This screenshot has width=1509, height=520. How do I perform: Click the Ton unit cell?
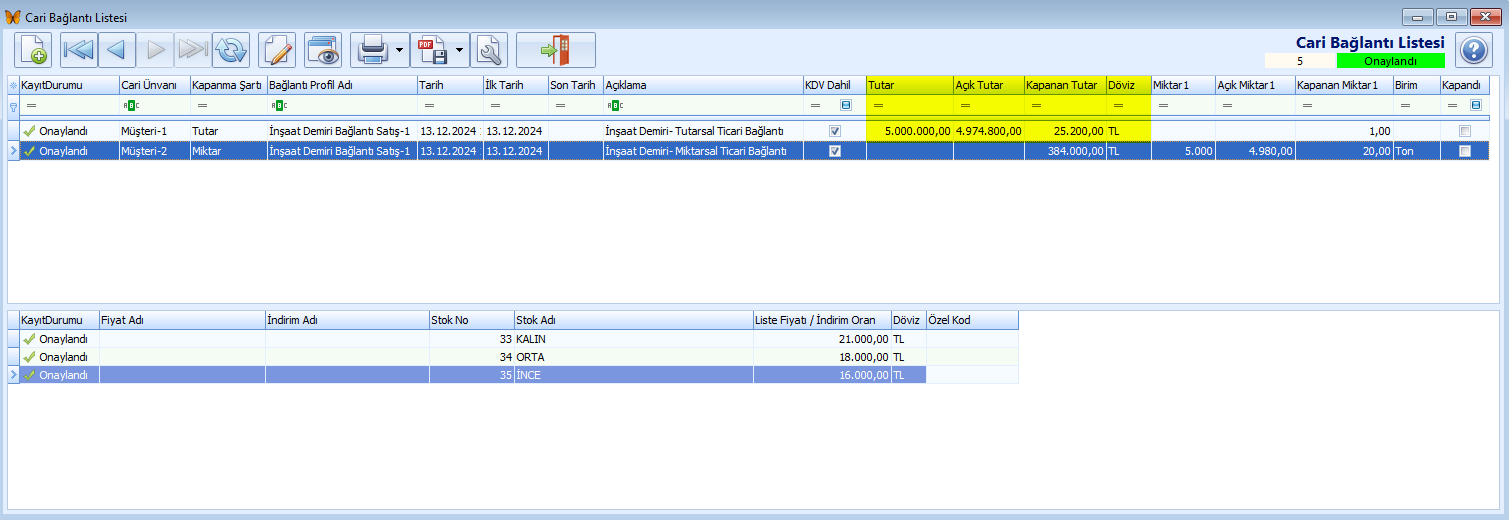[1418, 151]
